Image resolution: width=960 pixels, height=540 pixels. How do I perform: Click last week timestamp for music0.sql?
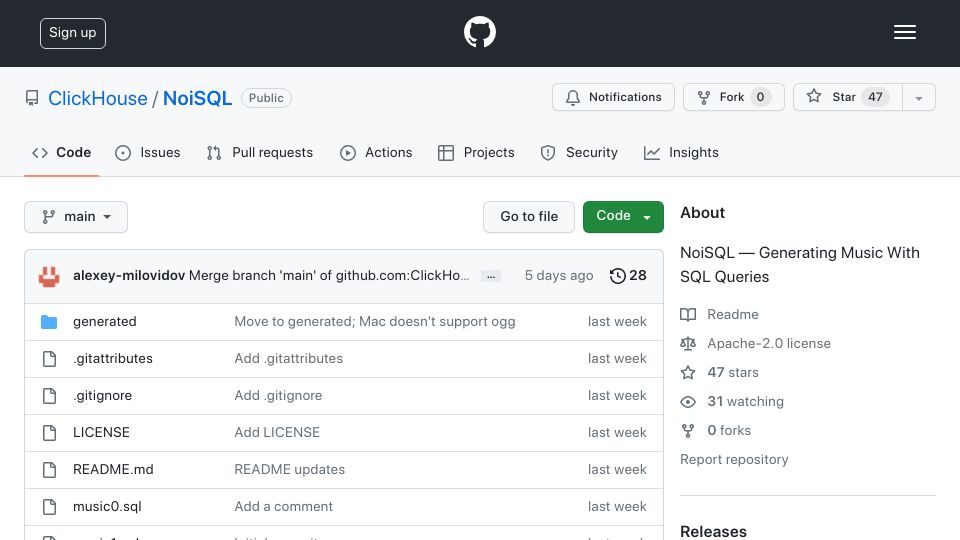pyautogui.click(x=617, y=506)
